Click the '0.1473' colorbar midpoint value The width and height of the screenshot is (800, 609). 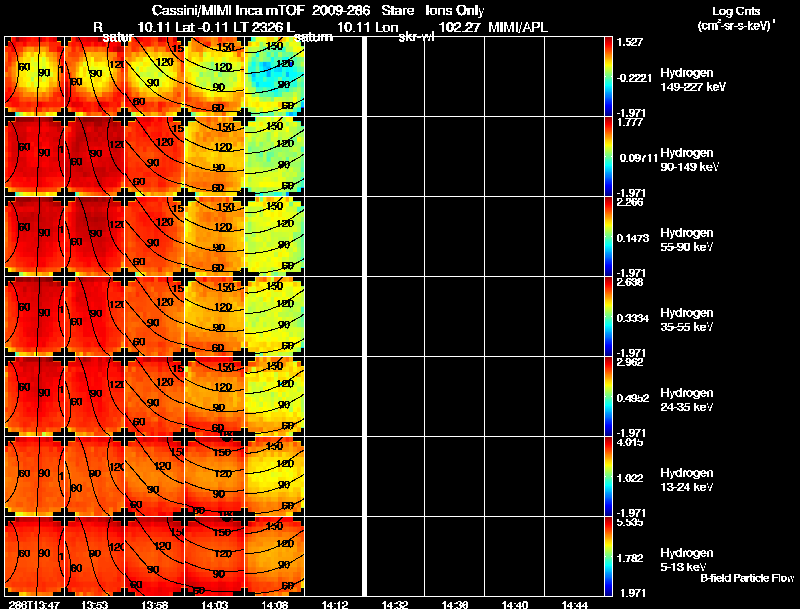tap(633, 238)
